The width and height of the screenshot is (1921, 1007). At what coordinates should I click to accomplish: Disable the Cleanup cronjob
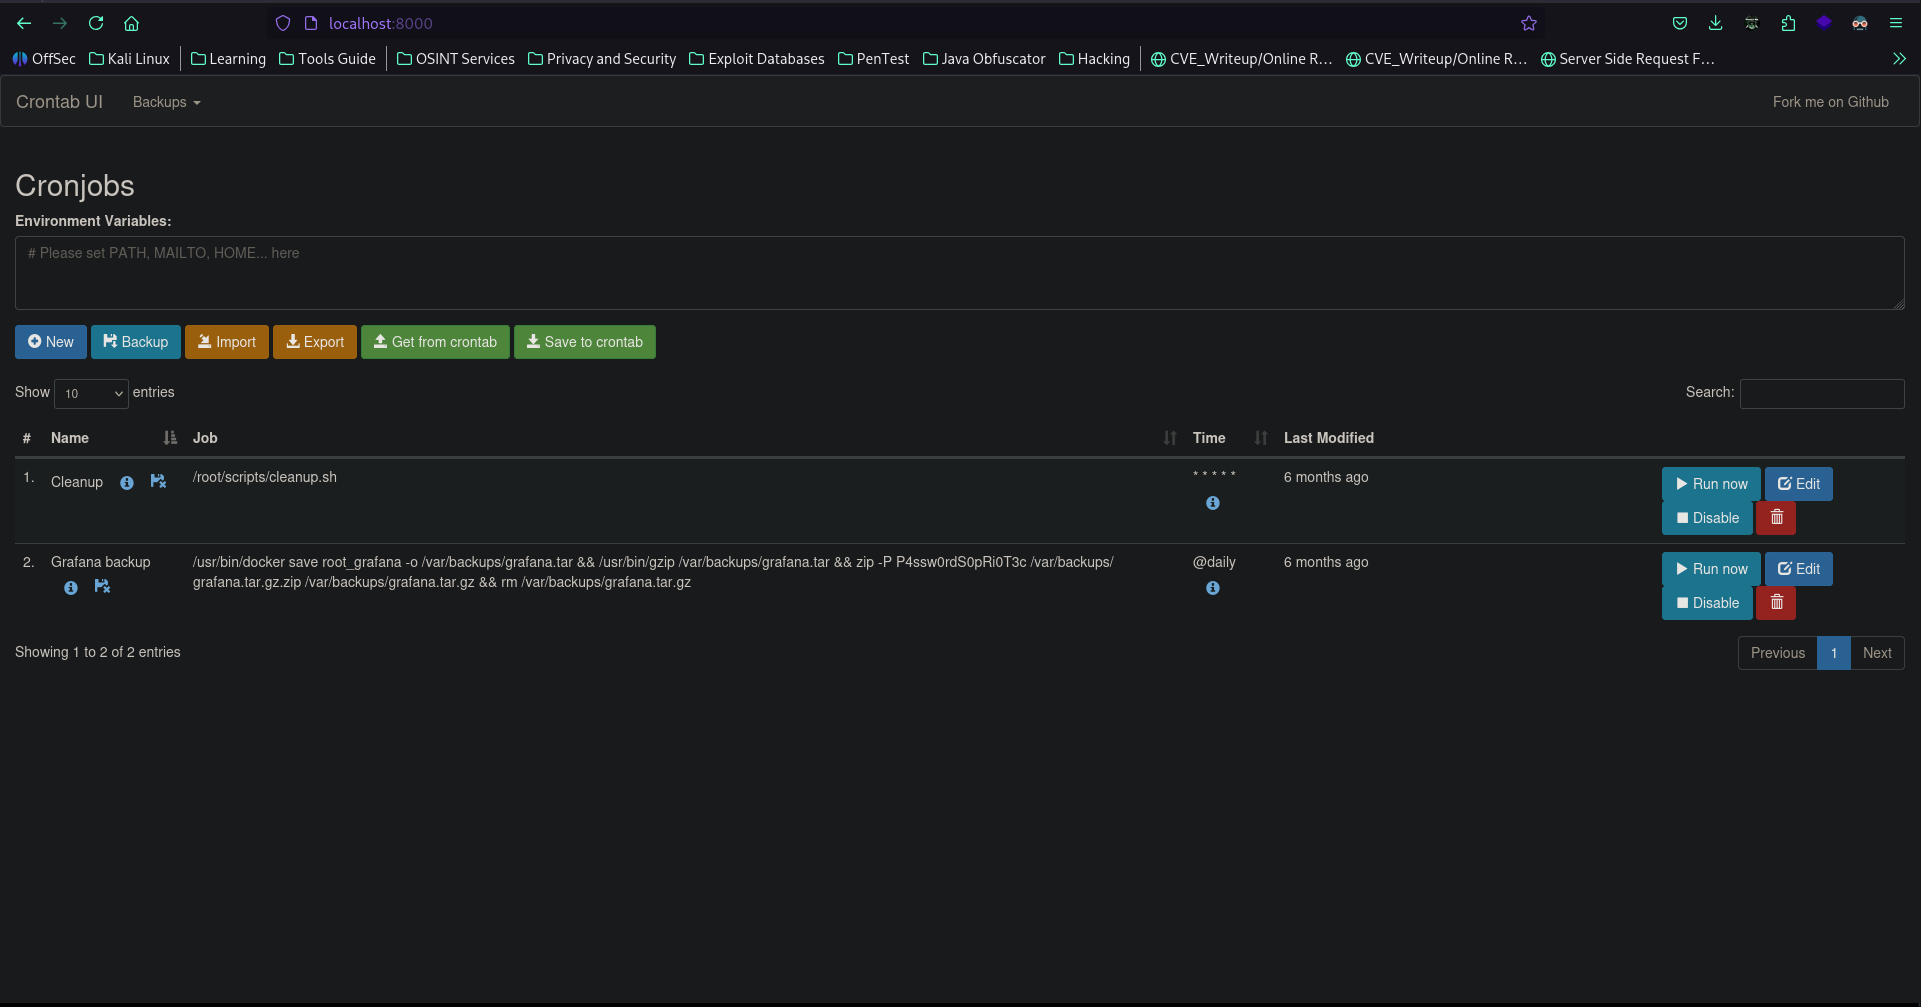tap(1706, 518)
